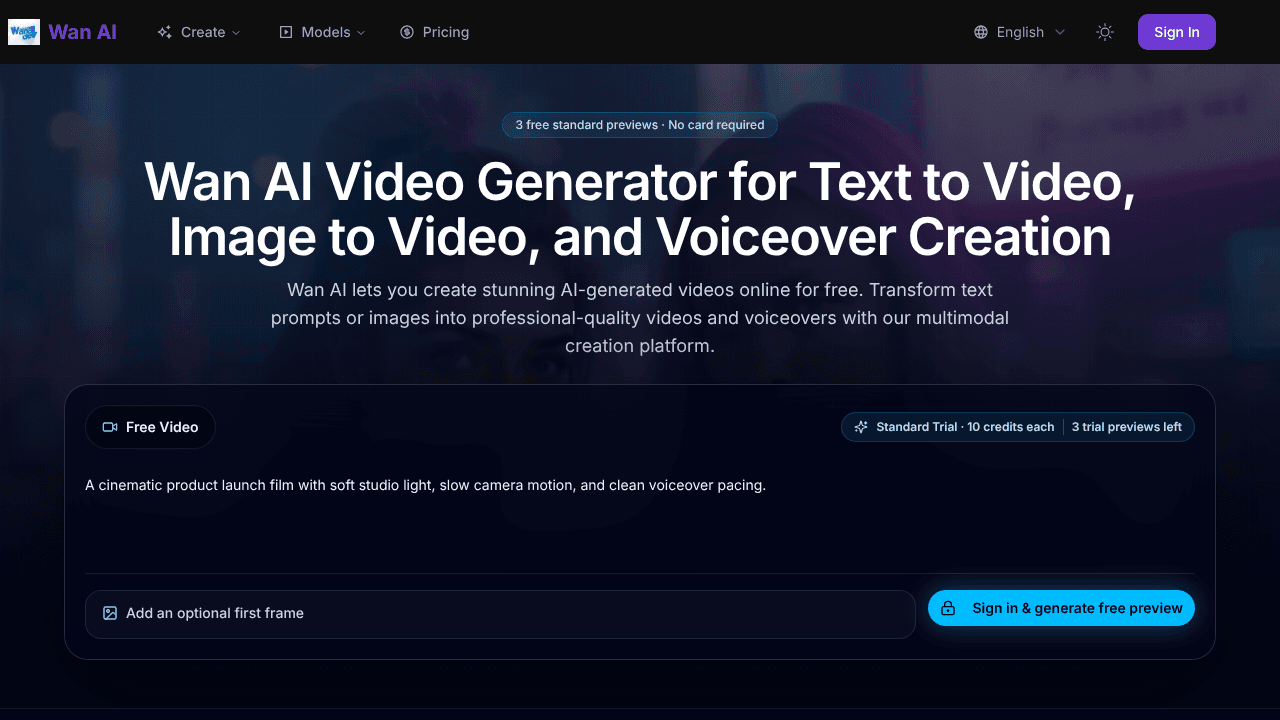
Task: Click 'Standard Trial · 10 credits each' text
Action: [965, 427]
